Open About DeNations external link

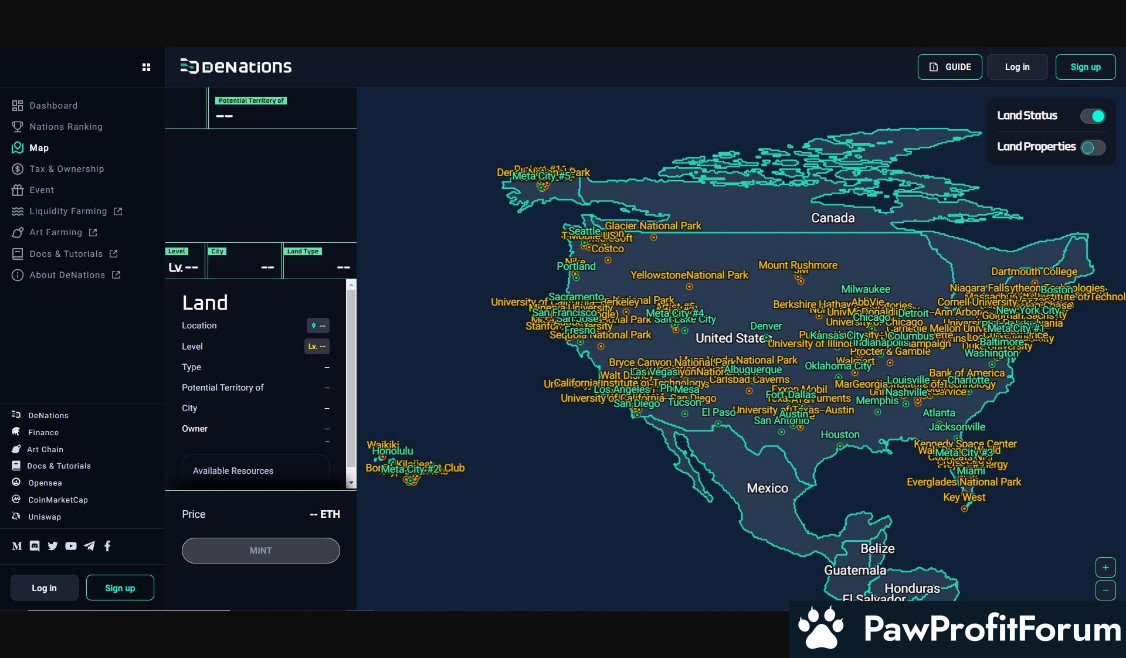coord(66,275)
